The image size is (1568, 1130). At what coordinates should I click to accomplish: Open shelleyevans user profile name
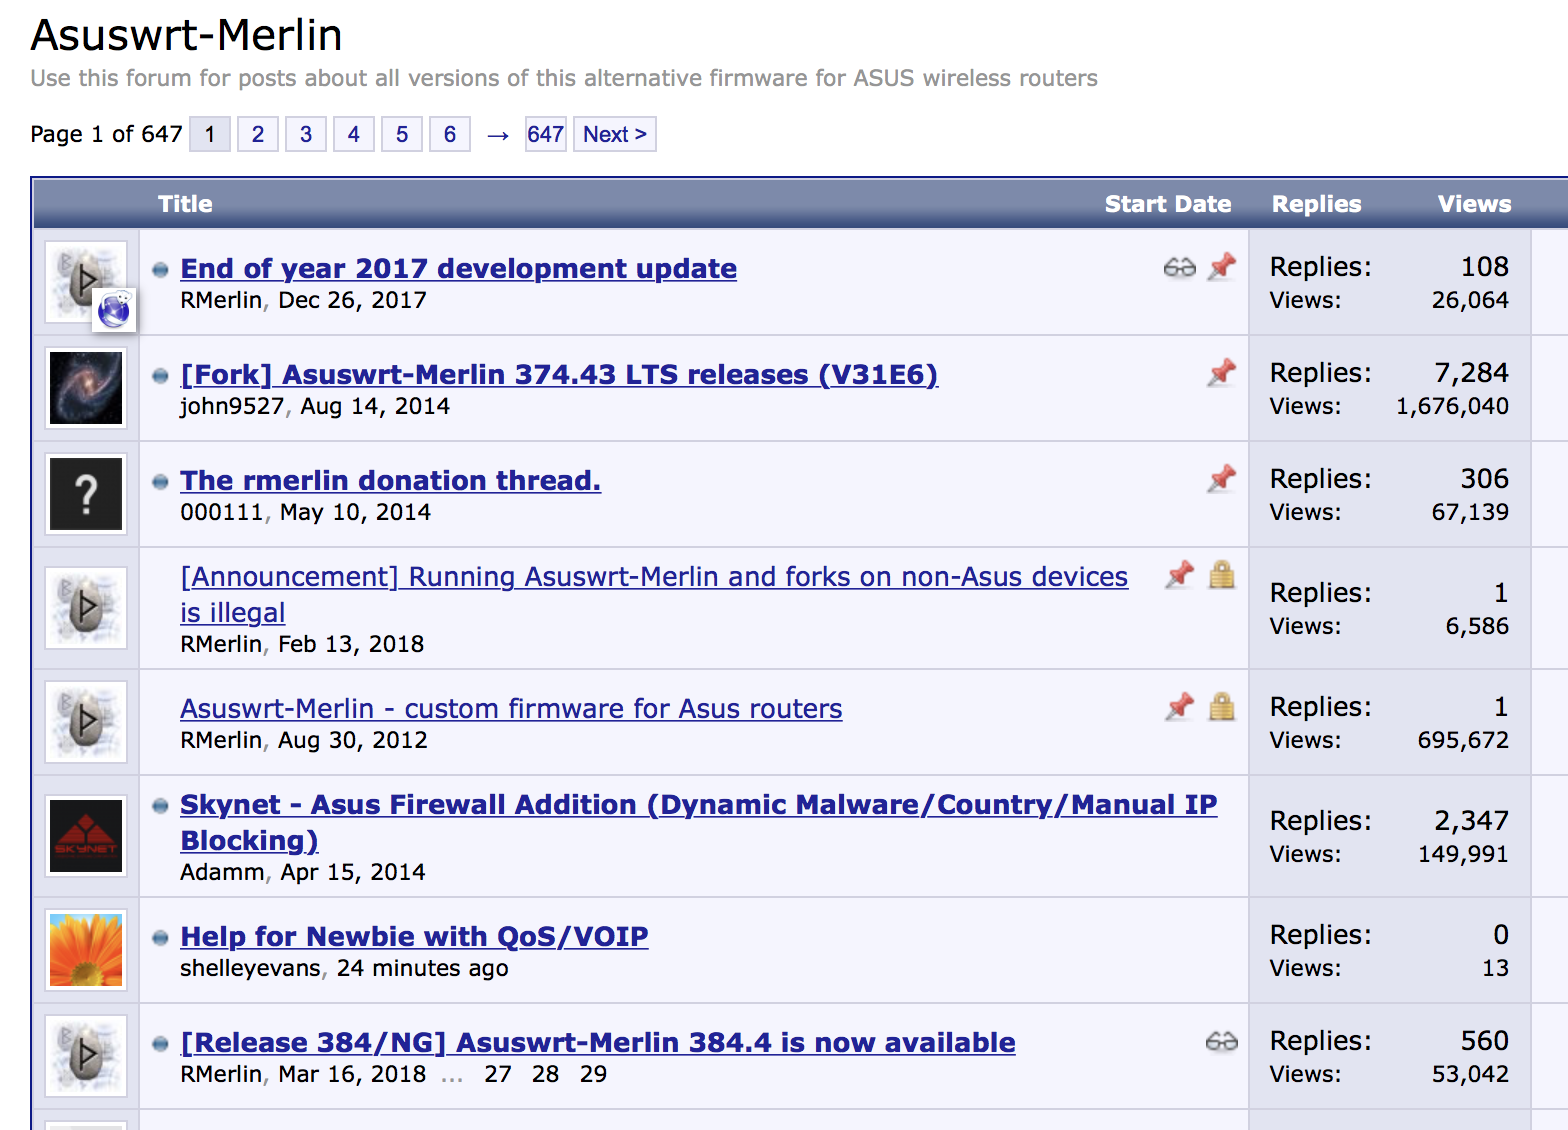pyautogui.click(x=250, y=968)
